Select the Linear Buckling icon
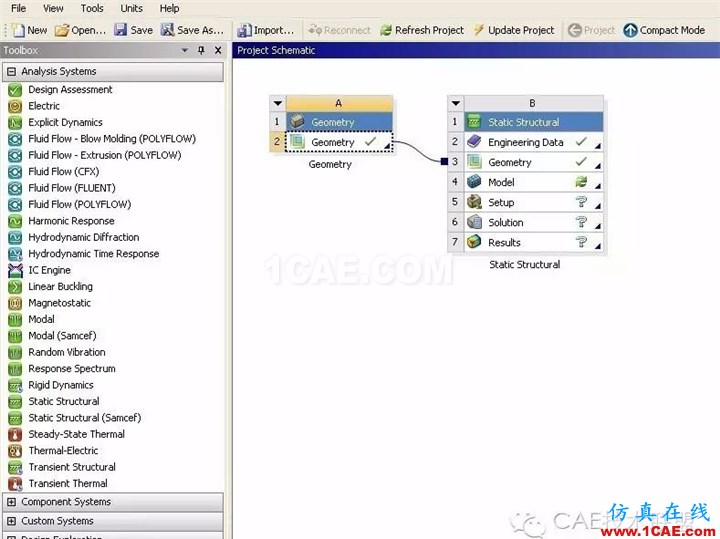 pyautogui.click(x=15, y=286)
